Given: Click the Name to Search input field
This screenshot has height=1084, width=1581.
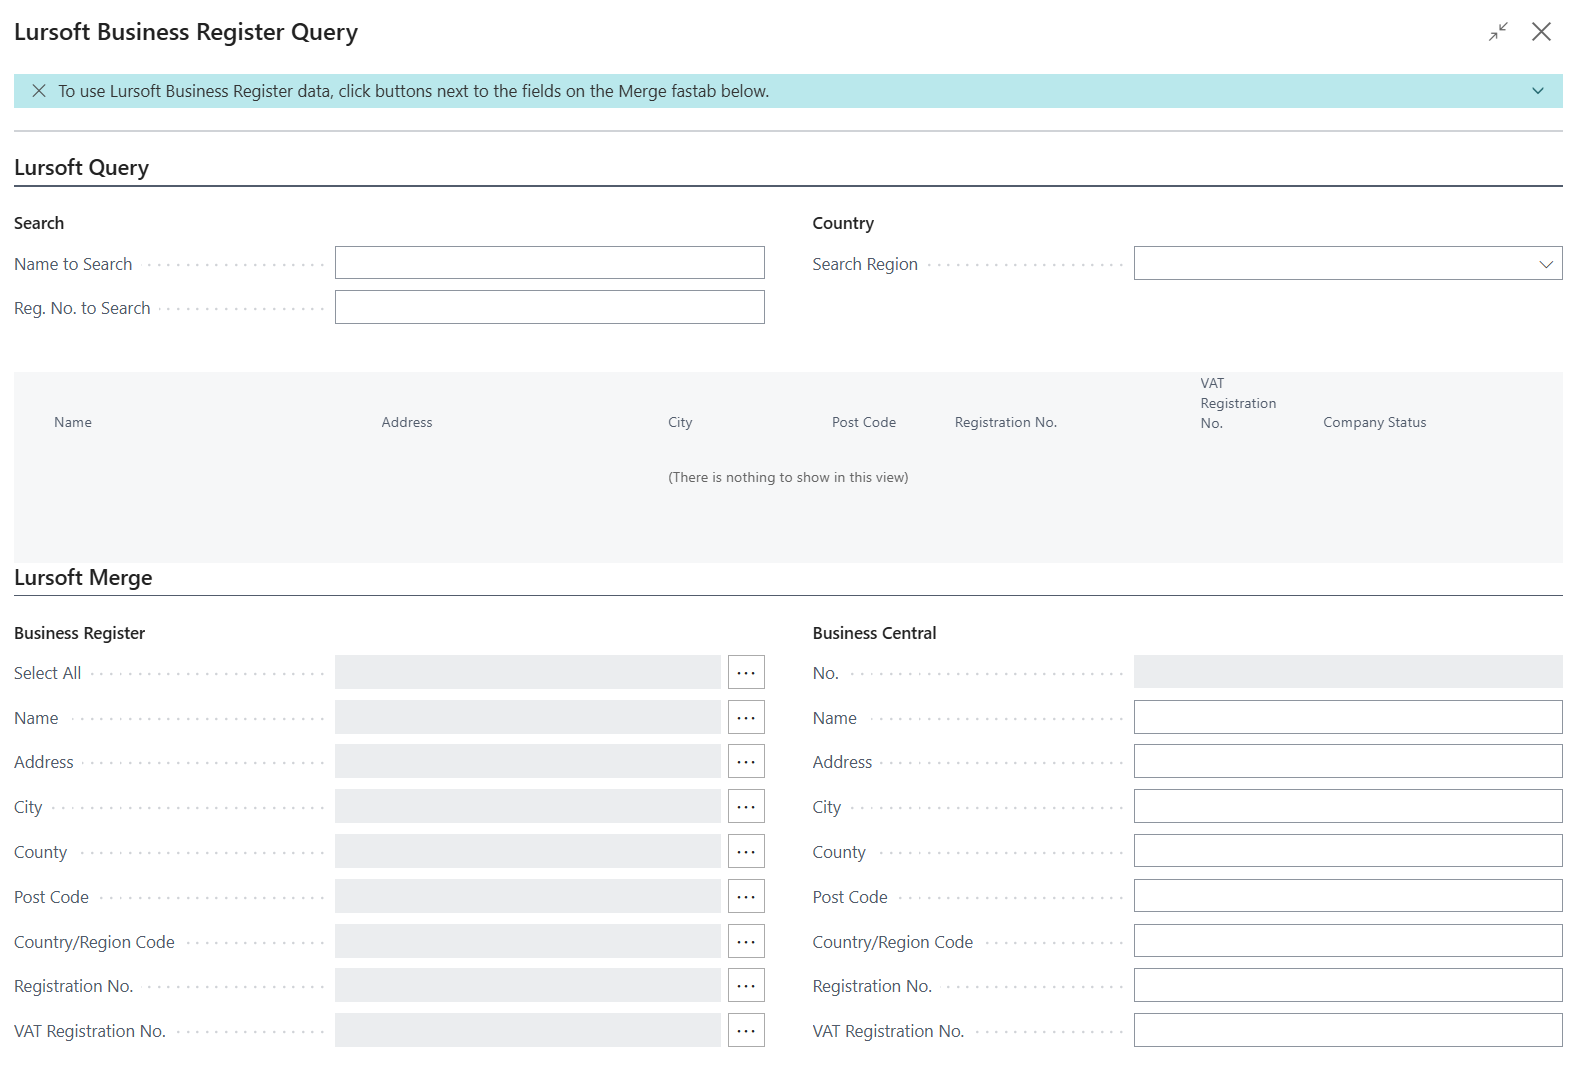Looking at the screenshot, I should 550,263.
